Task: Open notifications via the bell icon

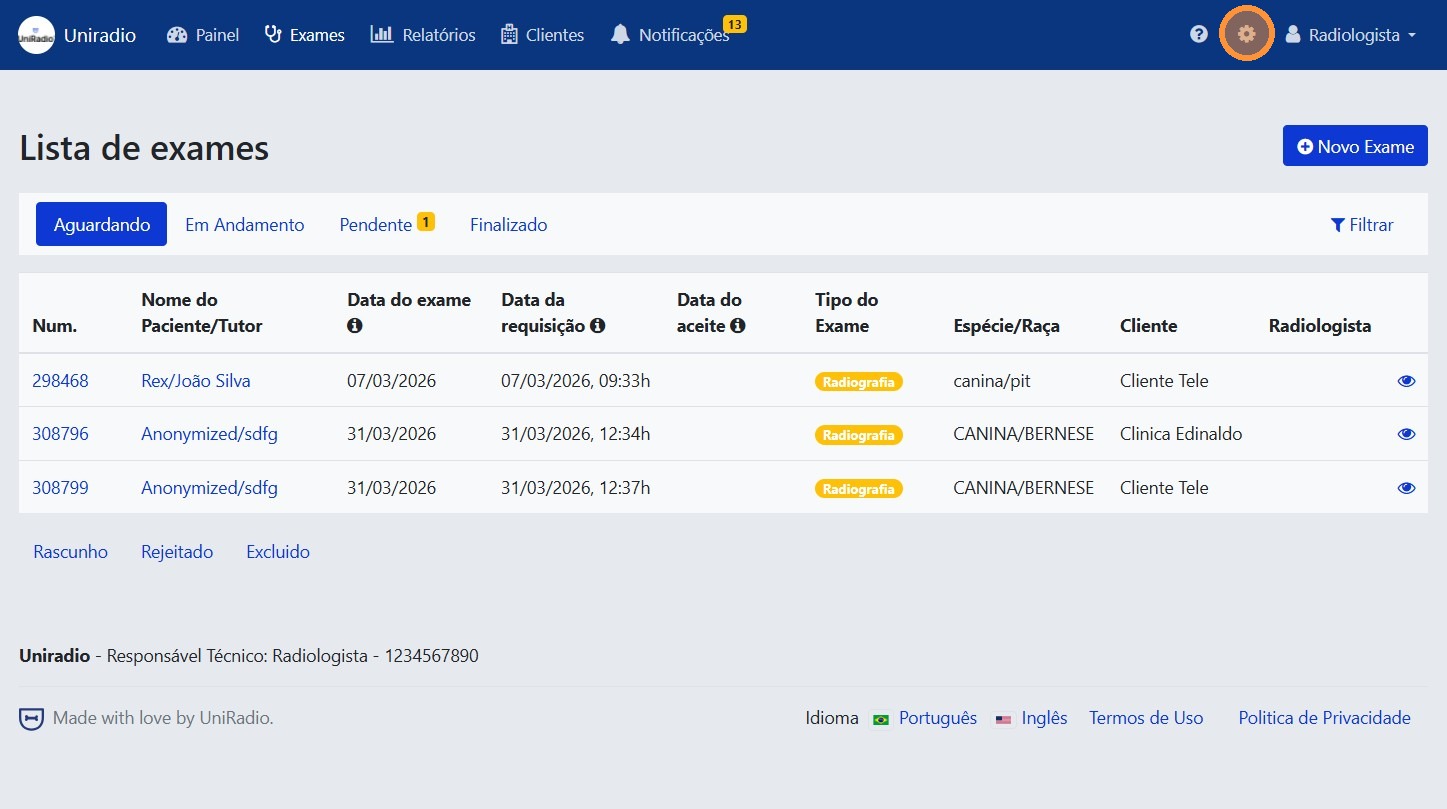Action: [x=620, y=34]
